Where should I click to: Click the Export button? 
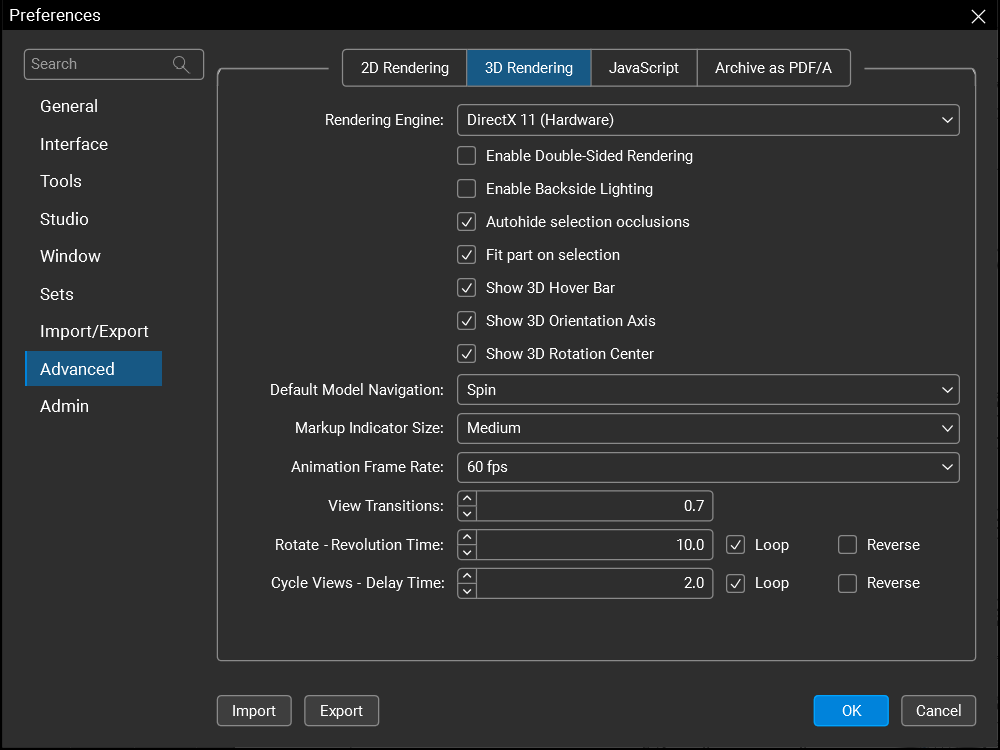click(341, 711)
